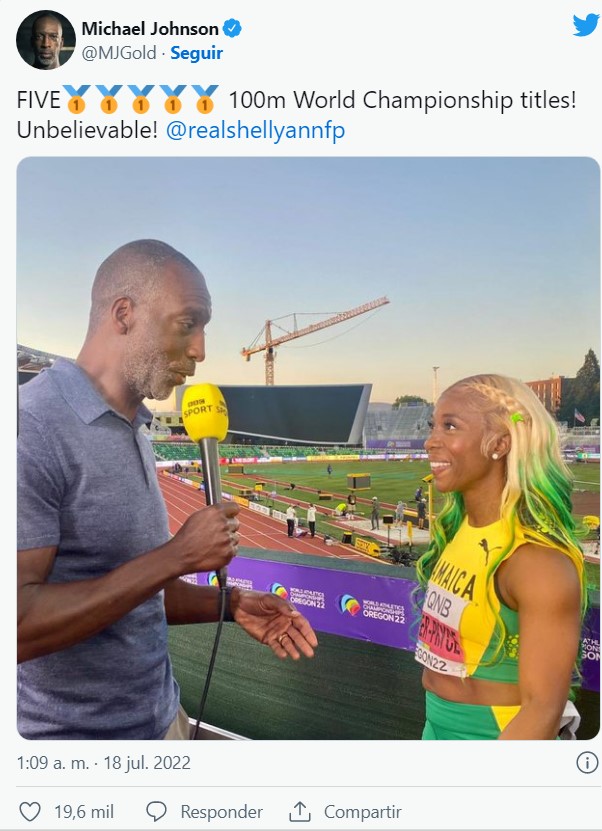The image size is (602, 831).
Task: Follow the account via Seguir link
Action: 196,53
